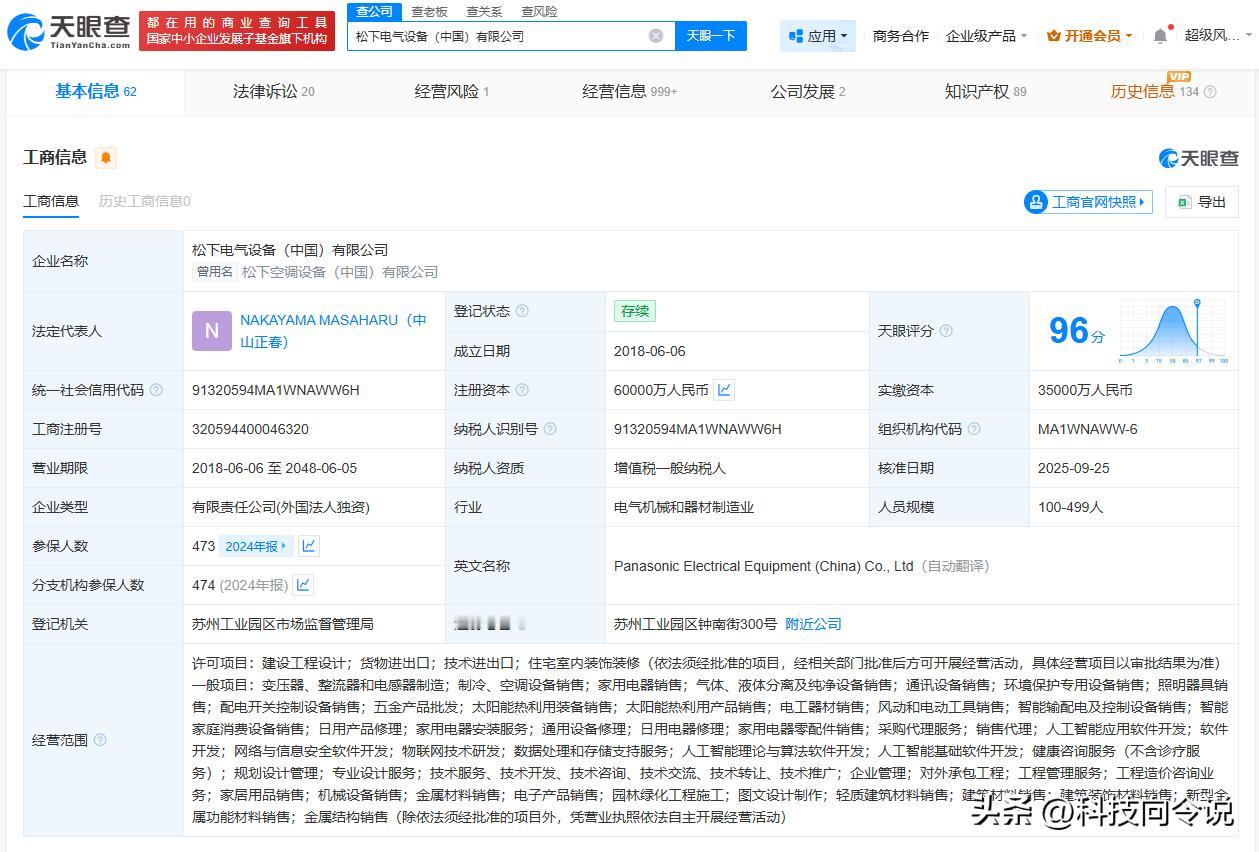Click the approval date 2025-09-25
The height and width of the screenshot is (852, 1259).
point(1074,468)
